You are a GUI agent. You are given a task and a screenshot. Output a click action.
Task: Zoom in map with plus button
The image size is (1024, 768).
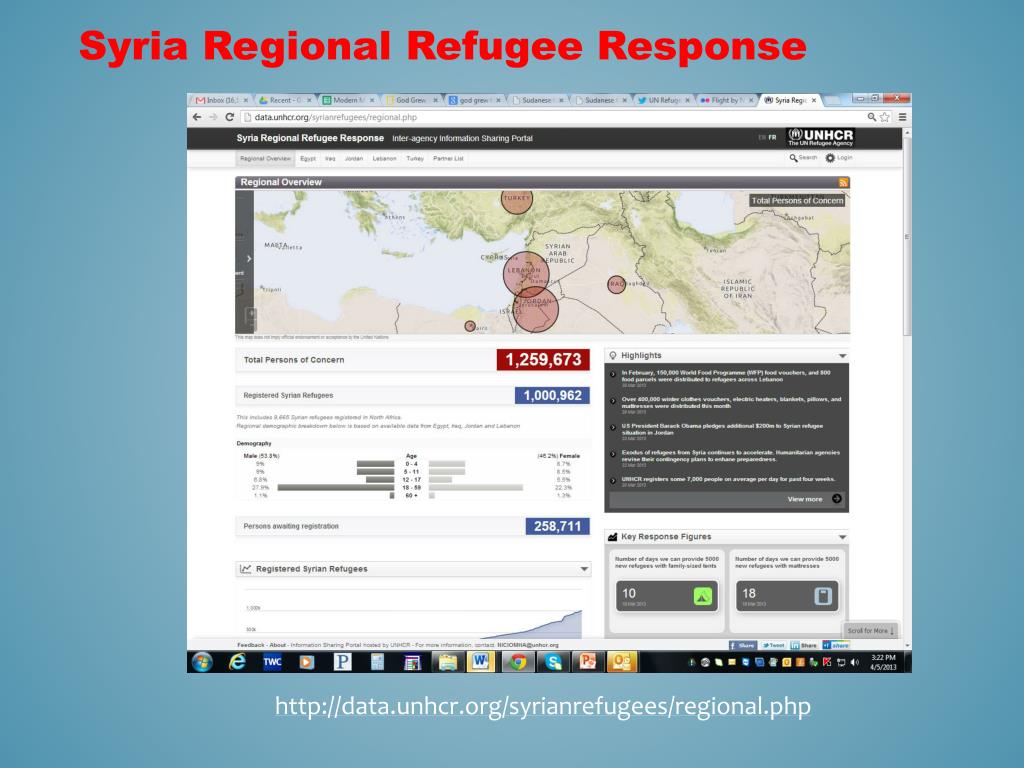(251, 313)
